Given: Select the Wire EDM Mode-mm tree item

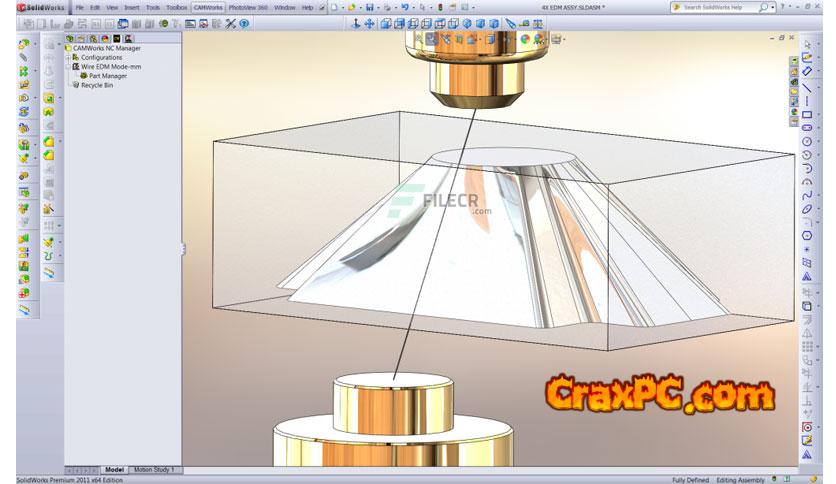Looking at the screenshot, I should point(111,67).
